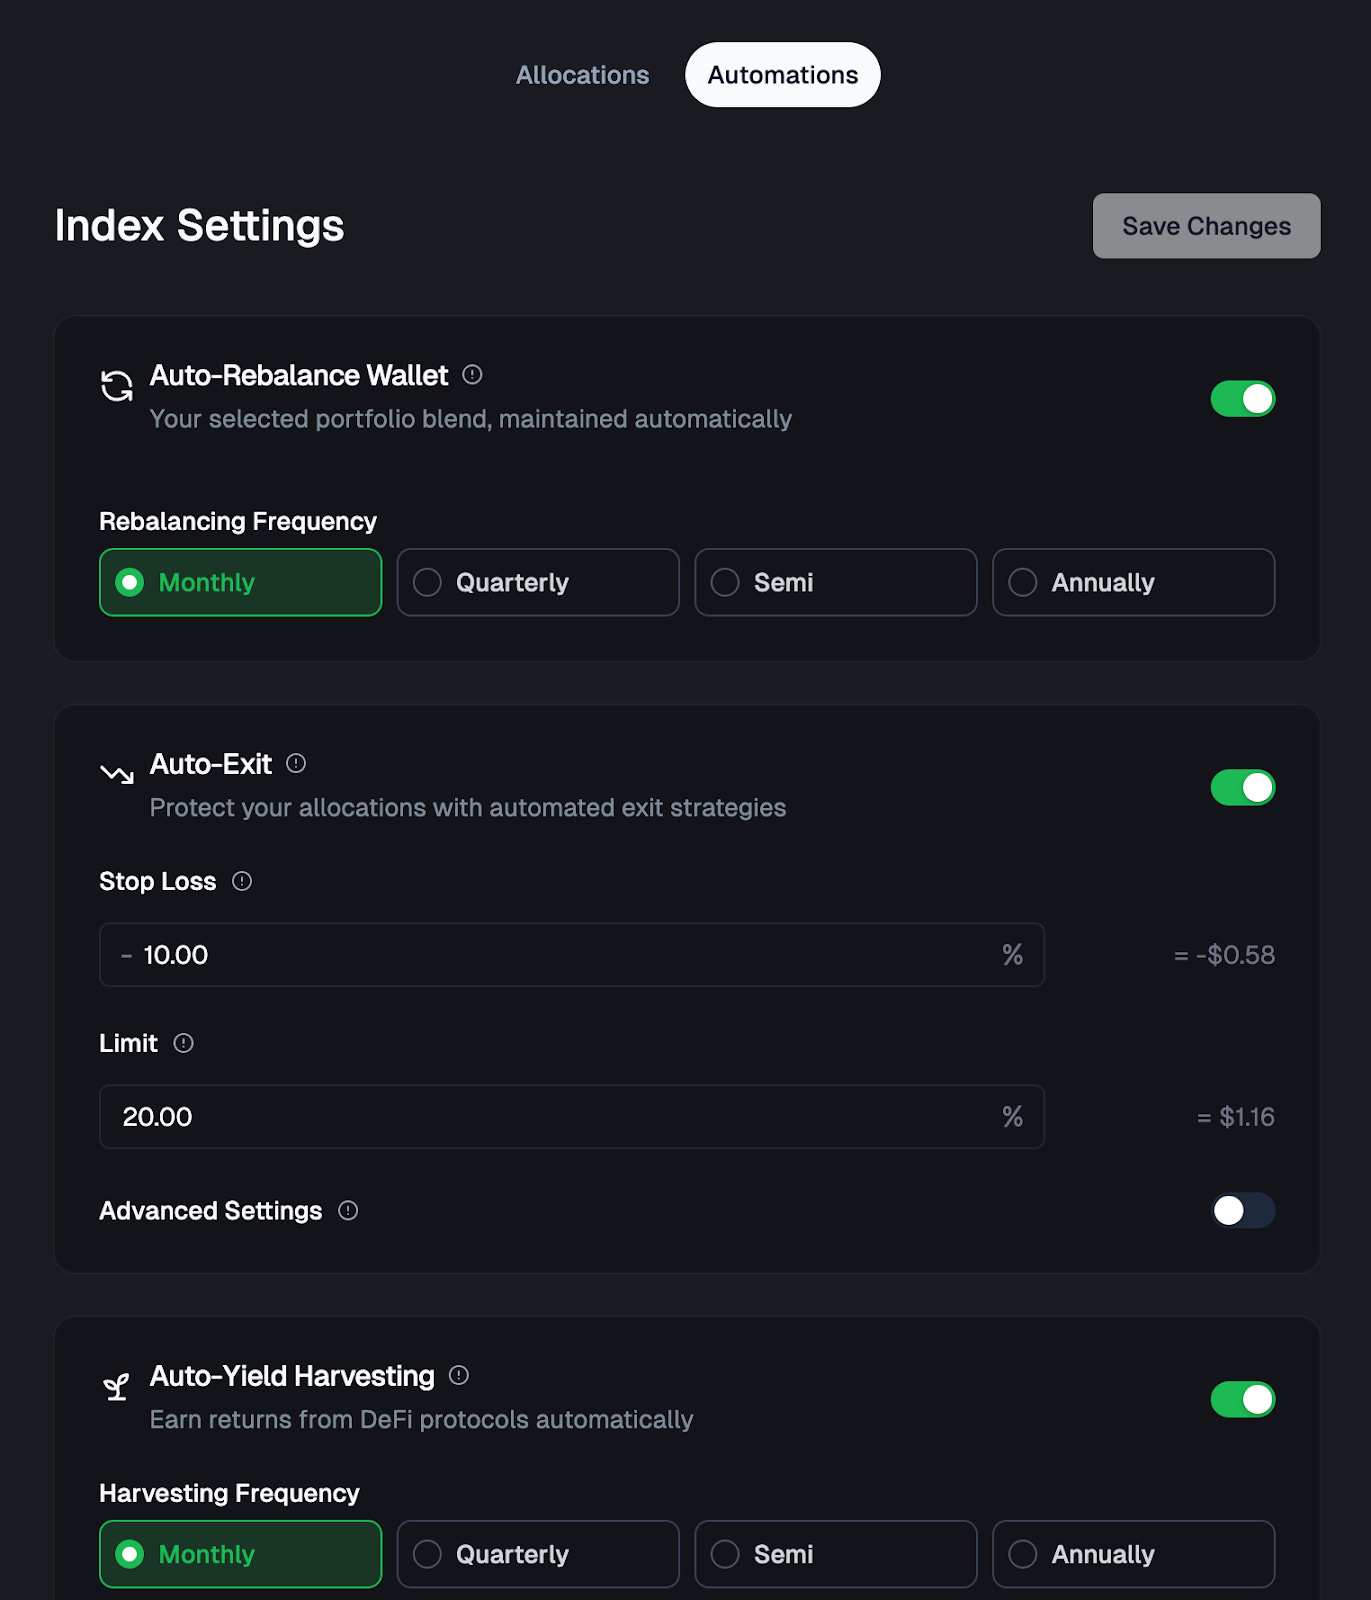Click the rebalance arrows icon

(x=117, y=386)
